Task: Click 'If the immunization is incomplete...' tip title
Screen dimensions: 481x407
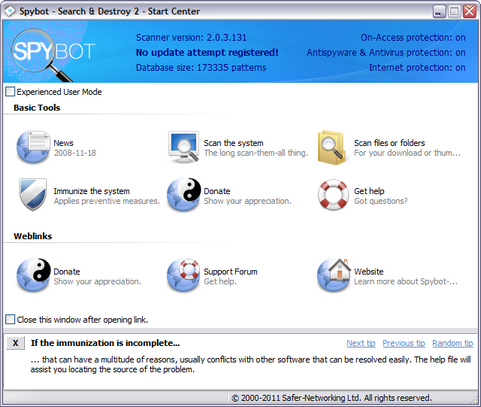Action: 105,343
